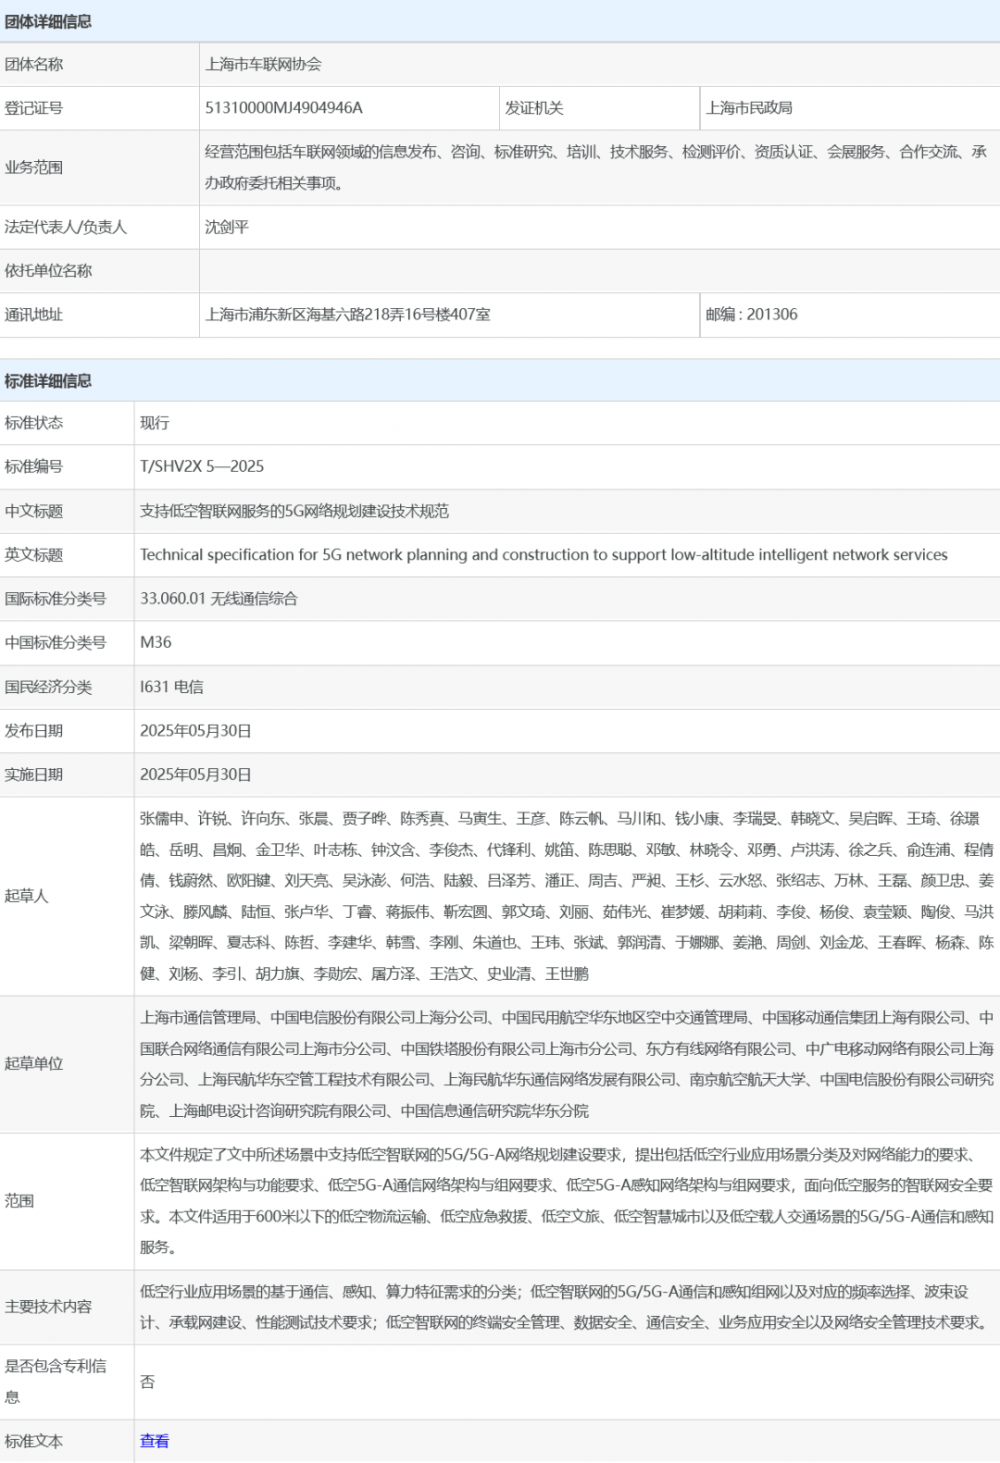
Task: Click the Chinese title 支持低空智联网服务 text
Action: 294,511
